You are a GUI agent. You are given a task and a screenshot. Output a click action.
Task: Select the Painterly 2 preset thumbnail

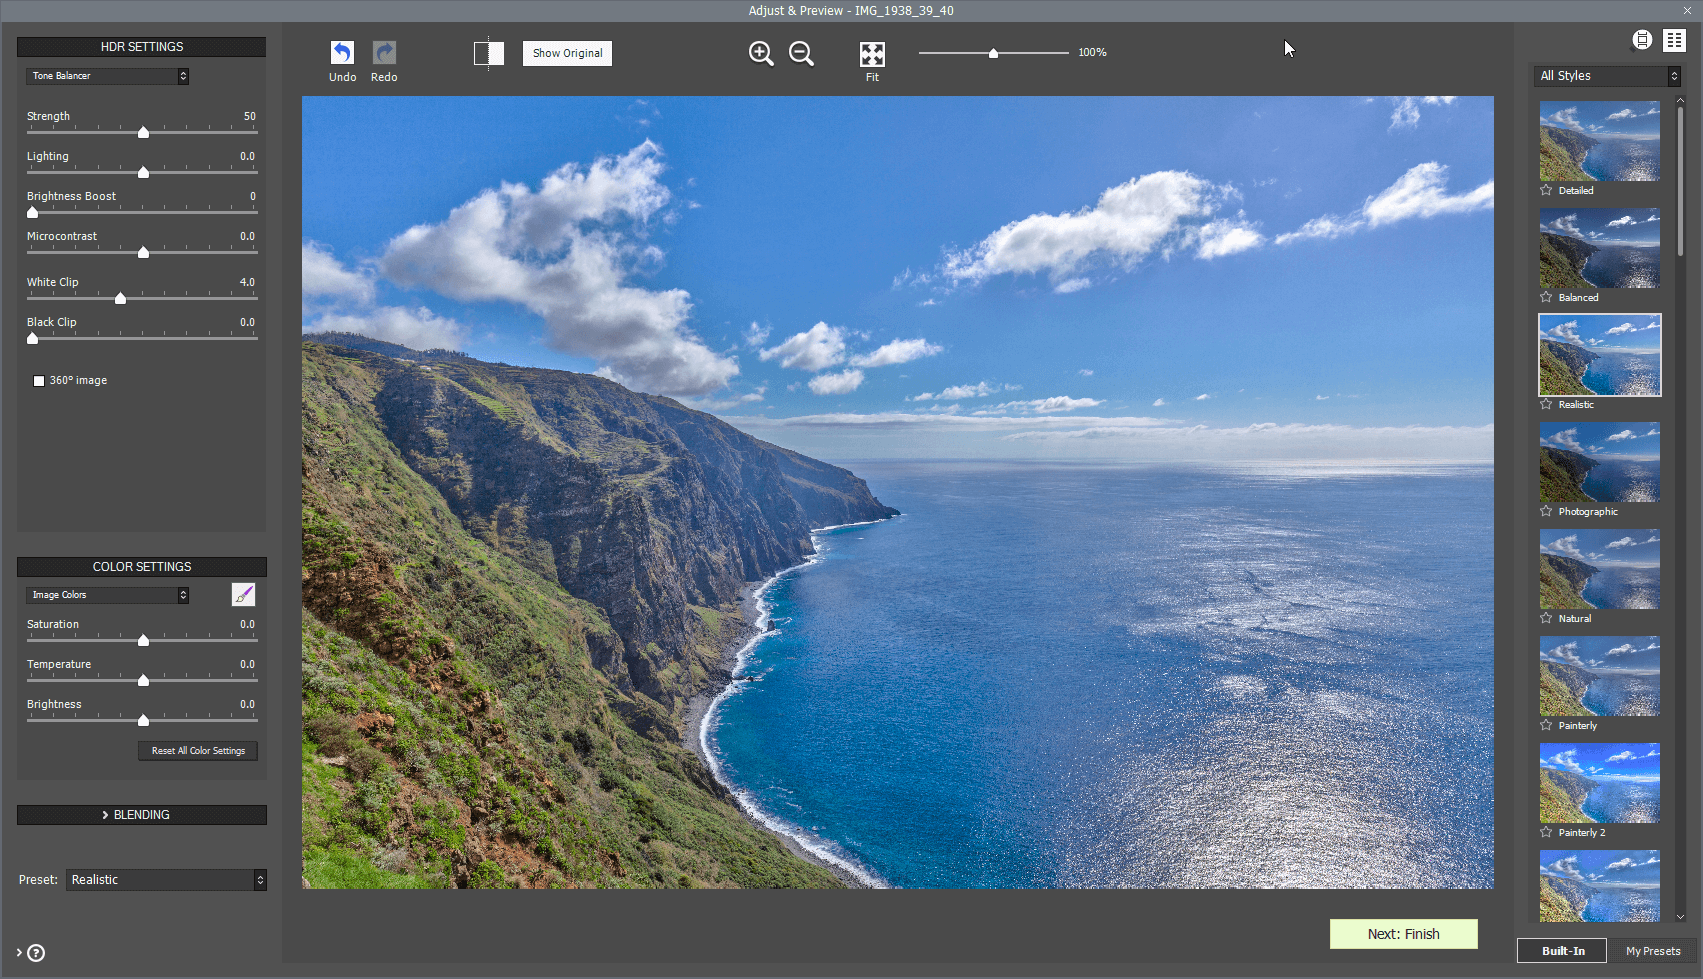click(x=1599, y=783)
